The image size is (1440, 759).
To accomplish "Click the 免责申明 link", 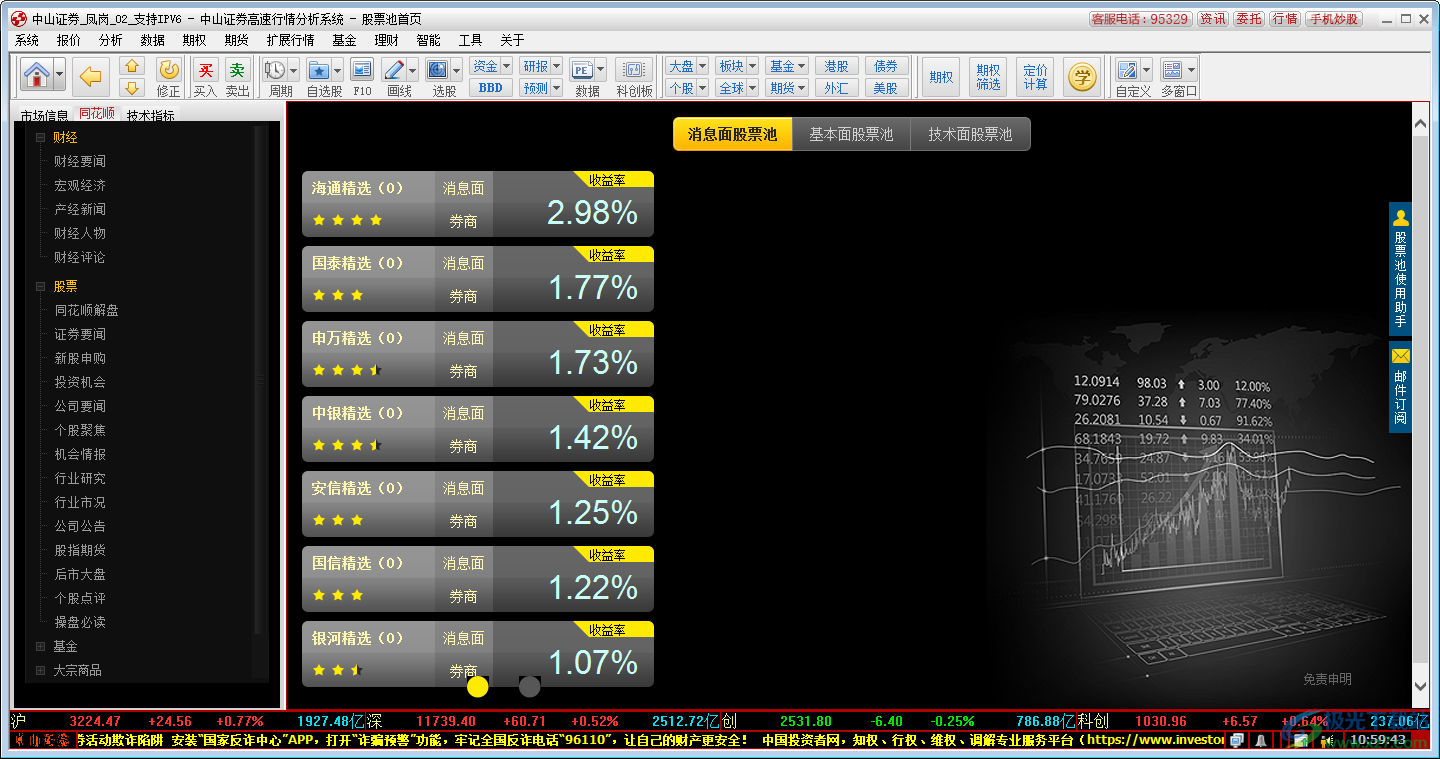I will 1327,679.
